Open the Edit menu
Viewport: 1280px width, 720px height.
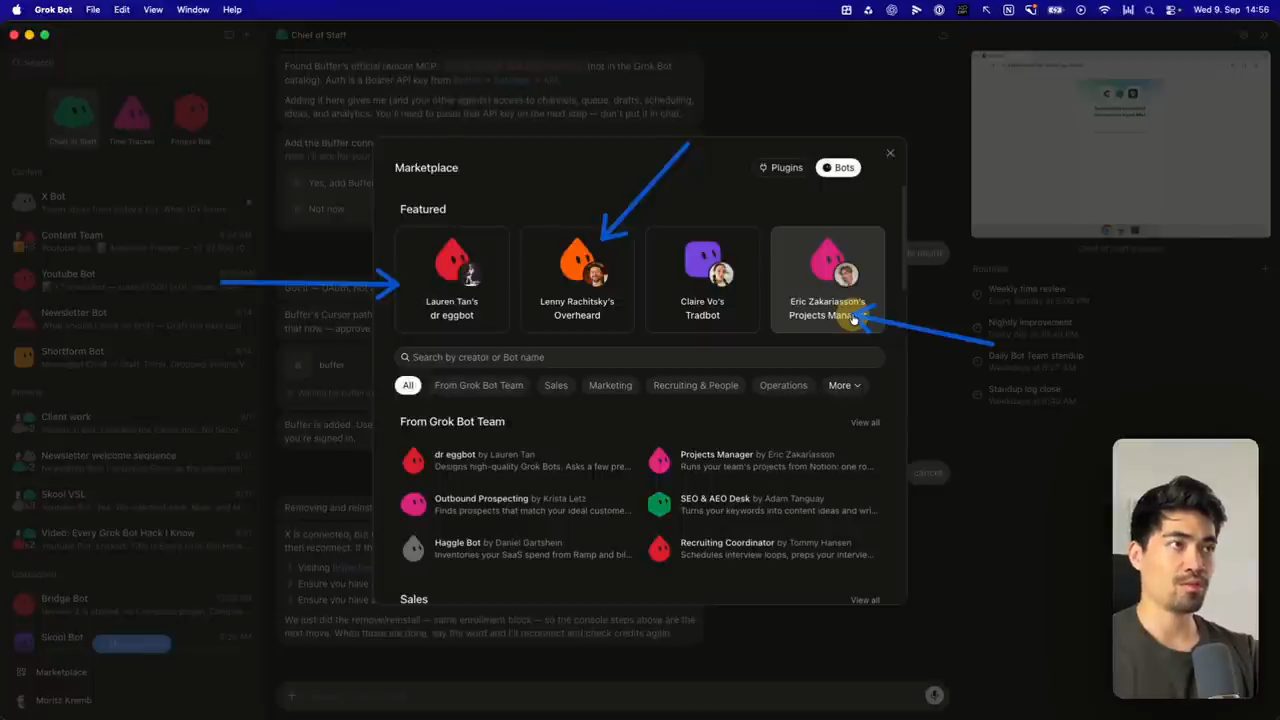(122, 10)
